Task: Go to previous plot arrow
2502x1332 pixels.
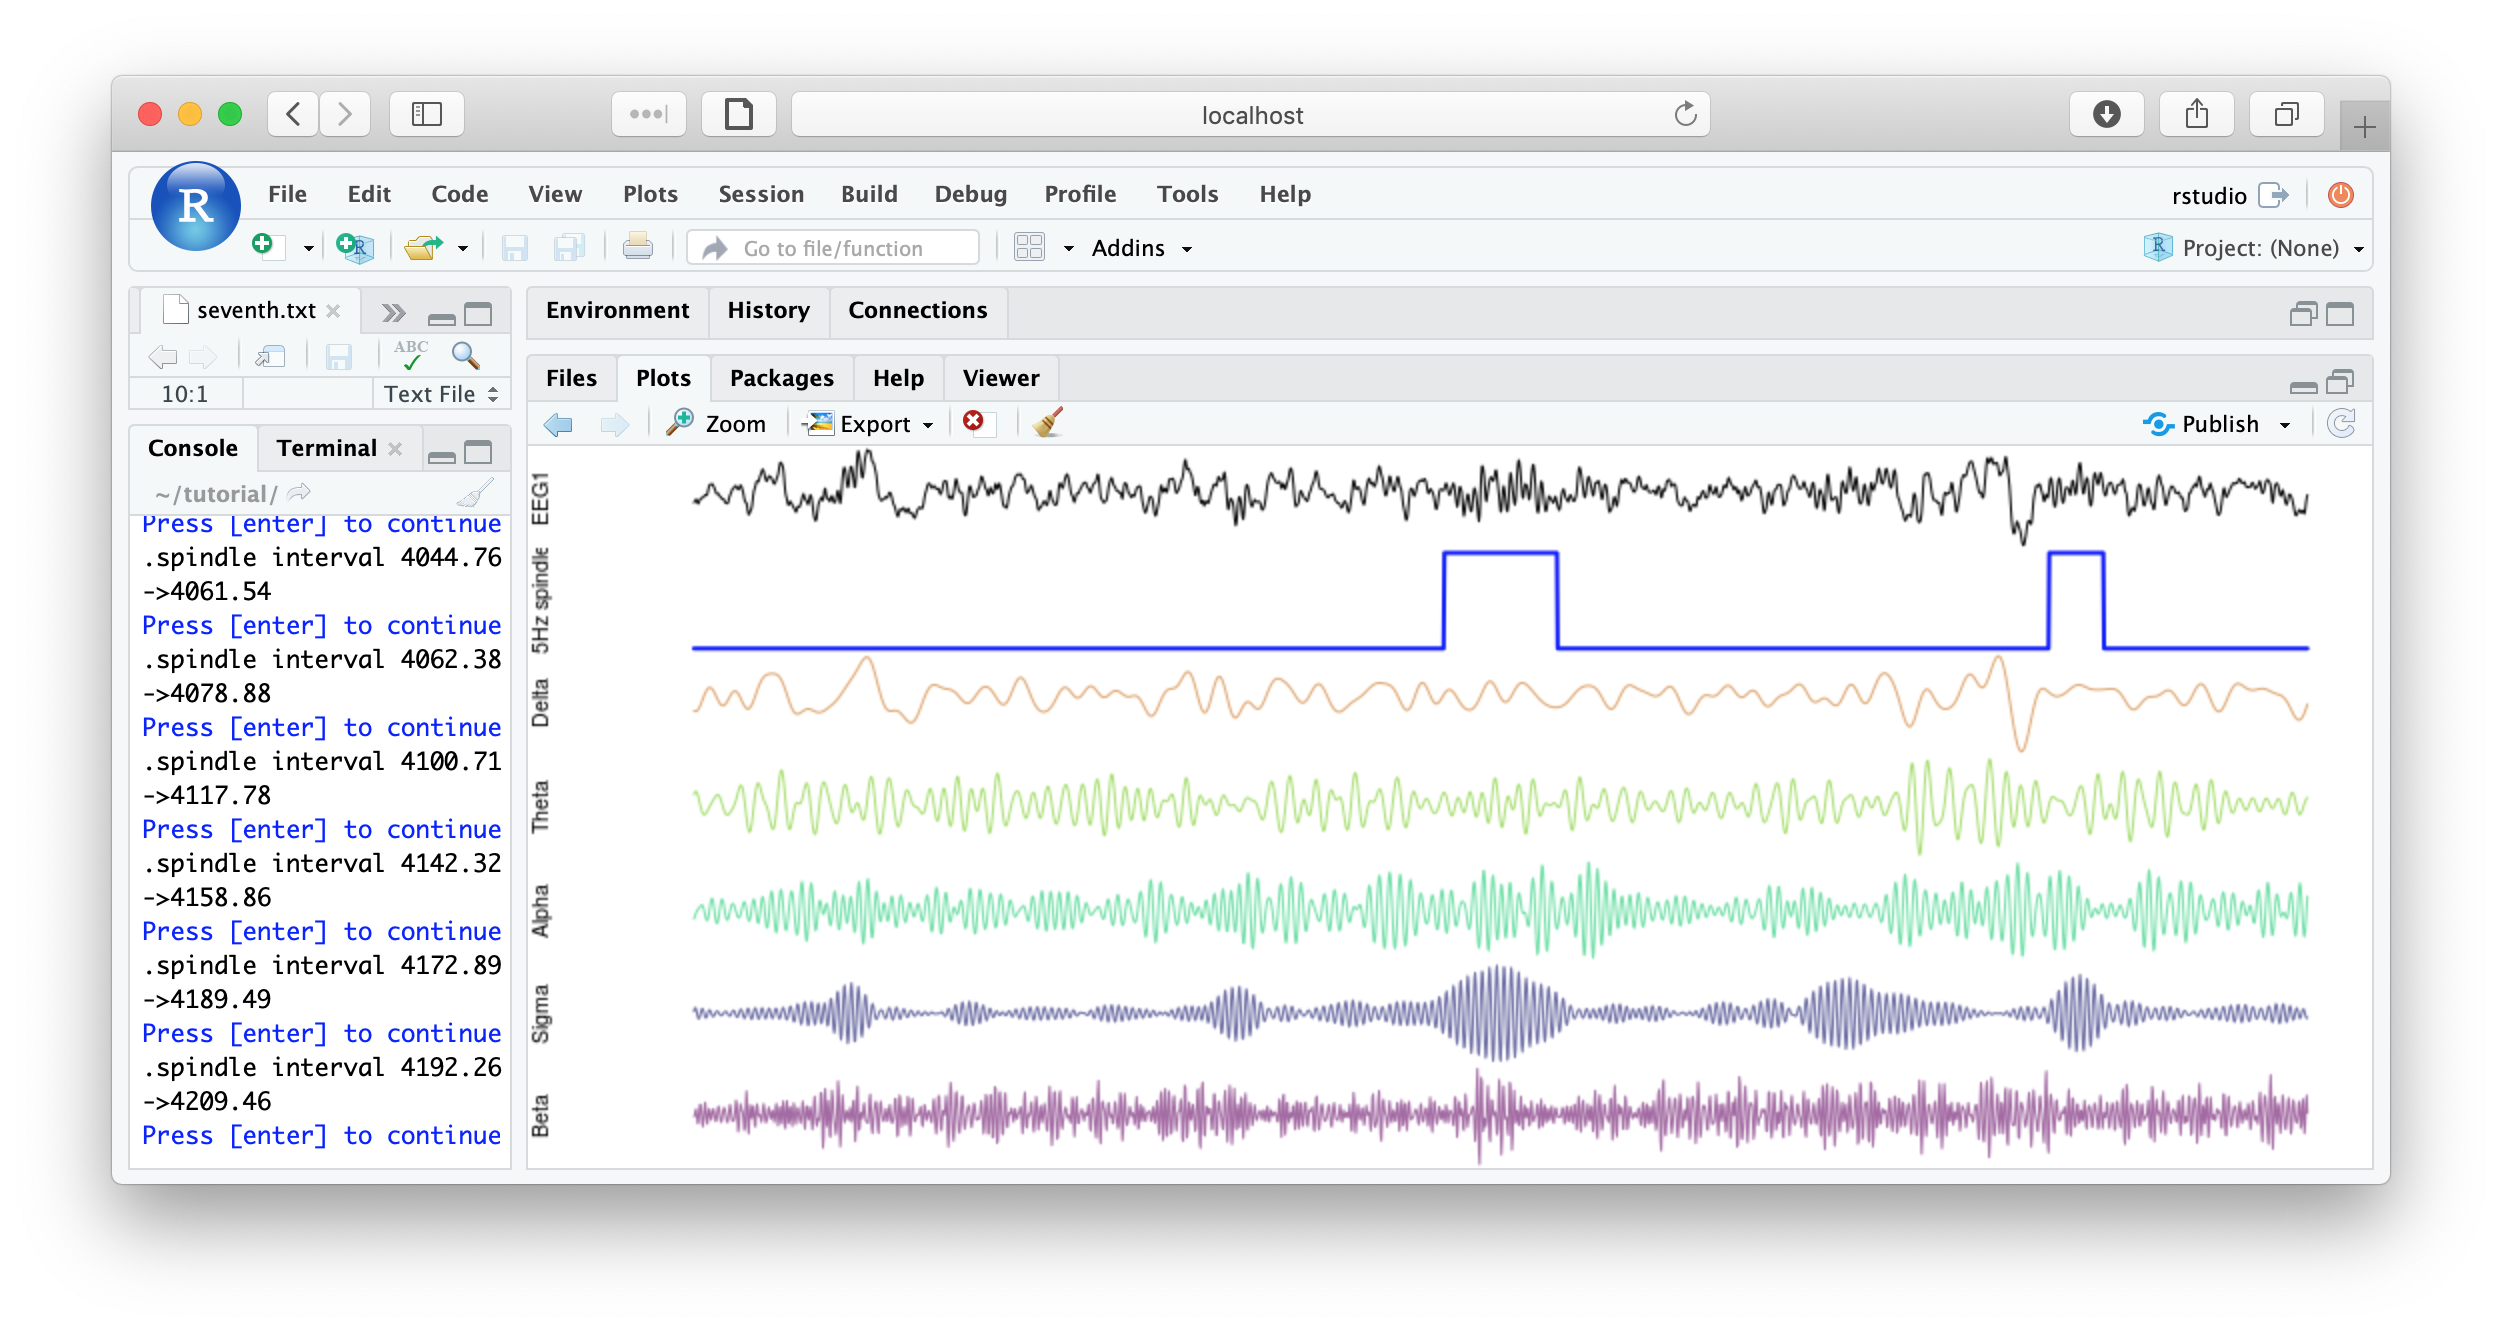Action: pyautogui.click(x=558, y=424)
